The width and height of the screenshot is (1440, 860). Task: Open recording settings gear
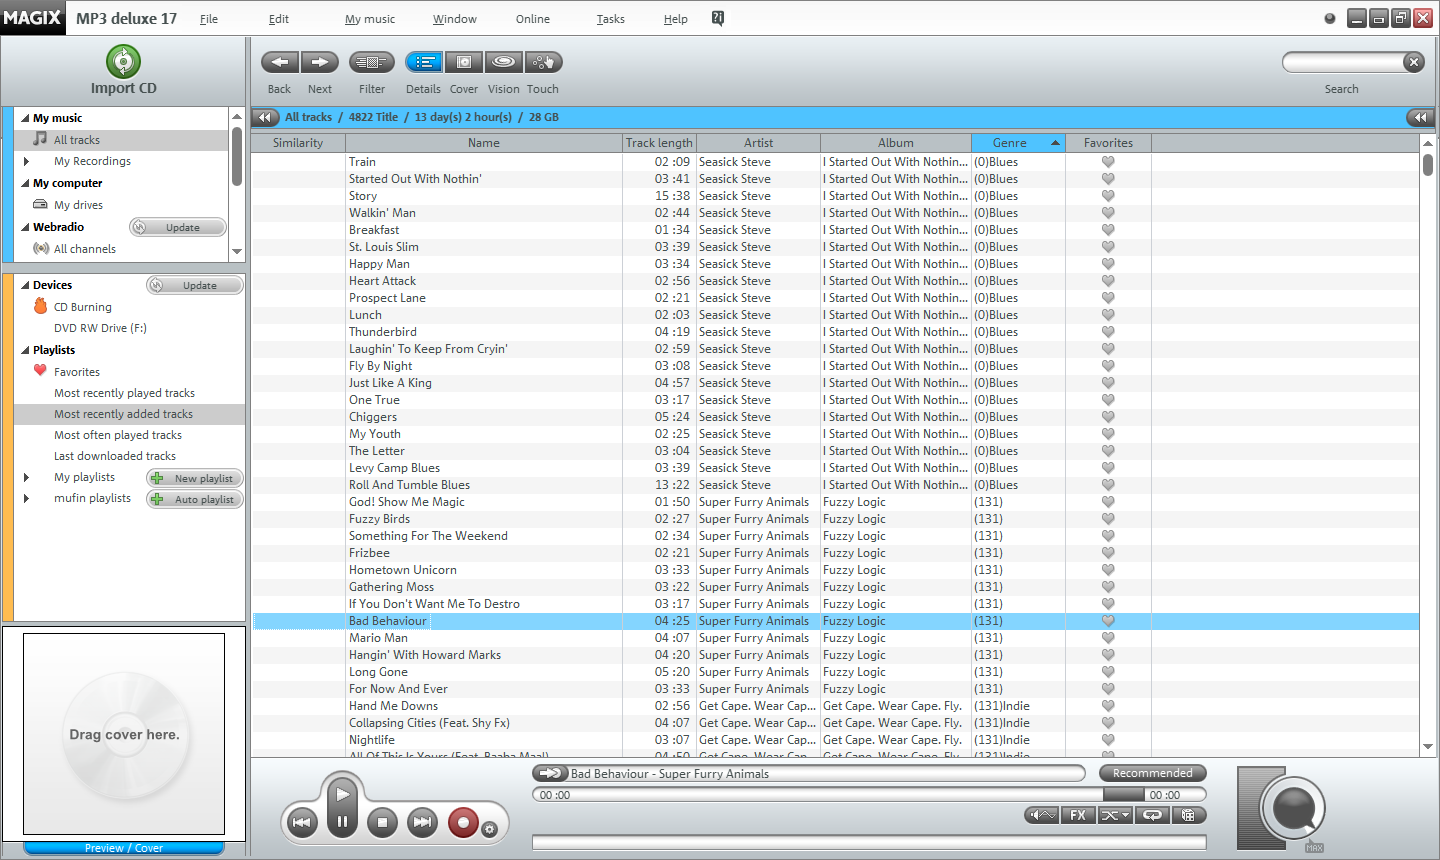tap(489, 829)
